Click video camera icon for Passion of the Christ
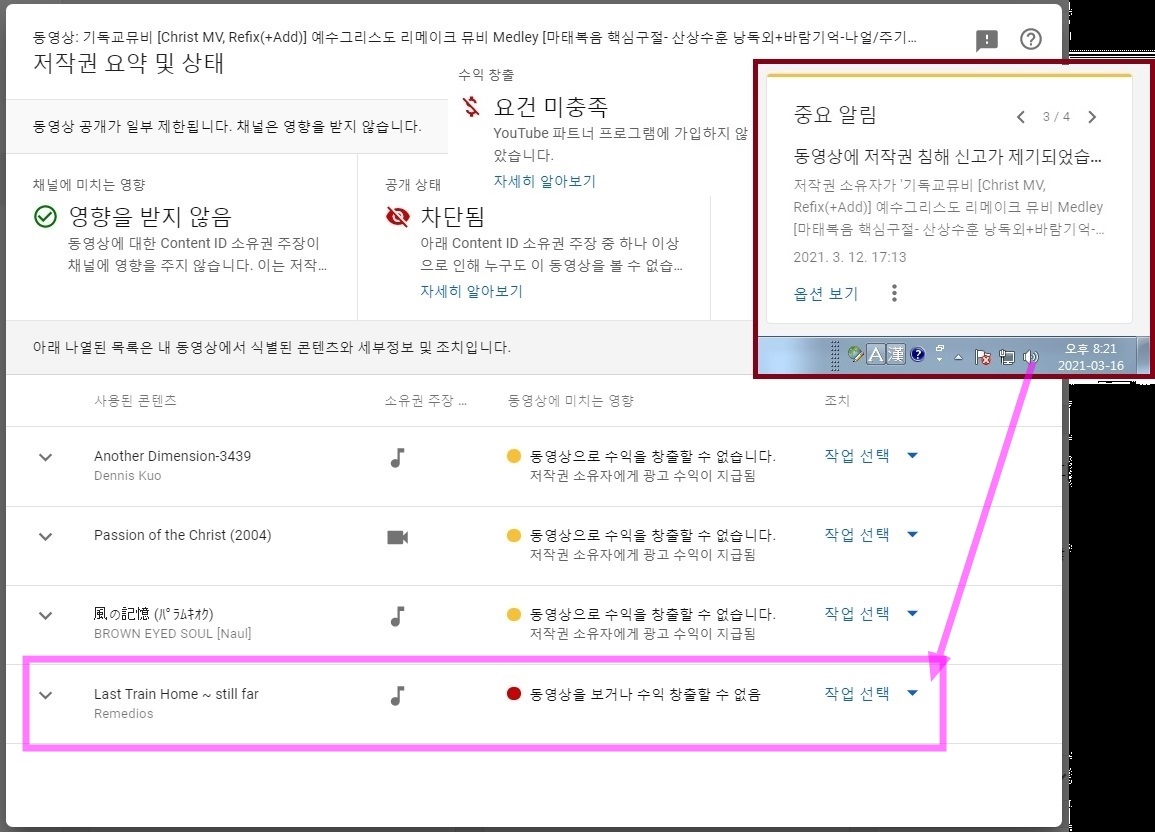This screenshot has height=832, width=1155. [398, 537]
